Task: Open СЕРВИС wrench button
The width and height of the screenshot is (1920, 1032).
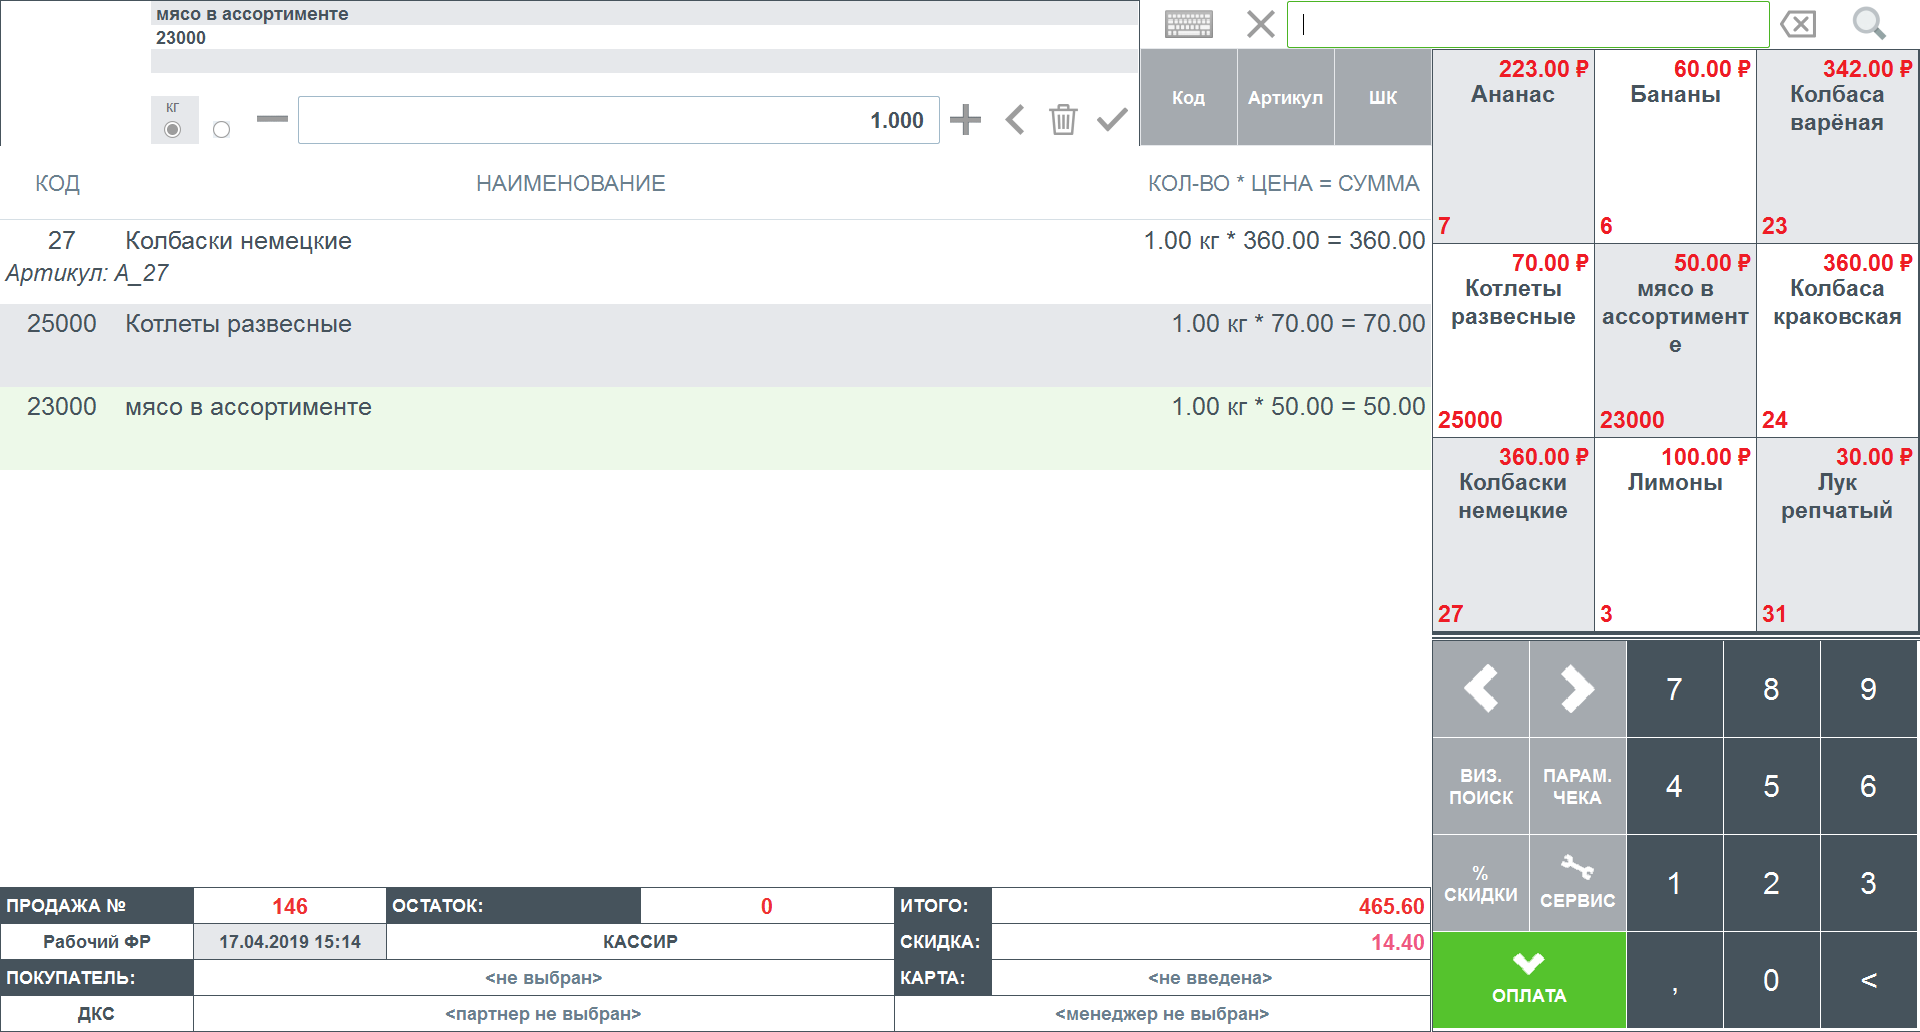Action: pos(1577,882)
